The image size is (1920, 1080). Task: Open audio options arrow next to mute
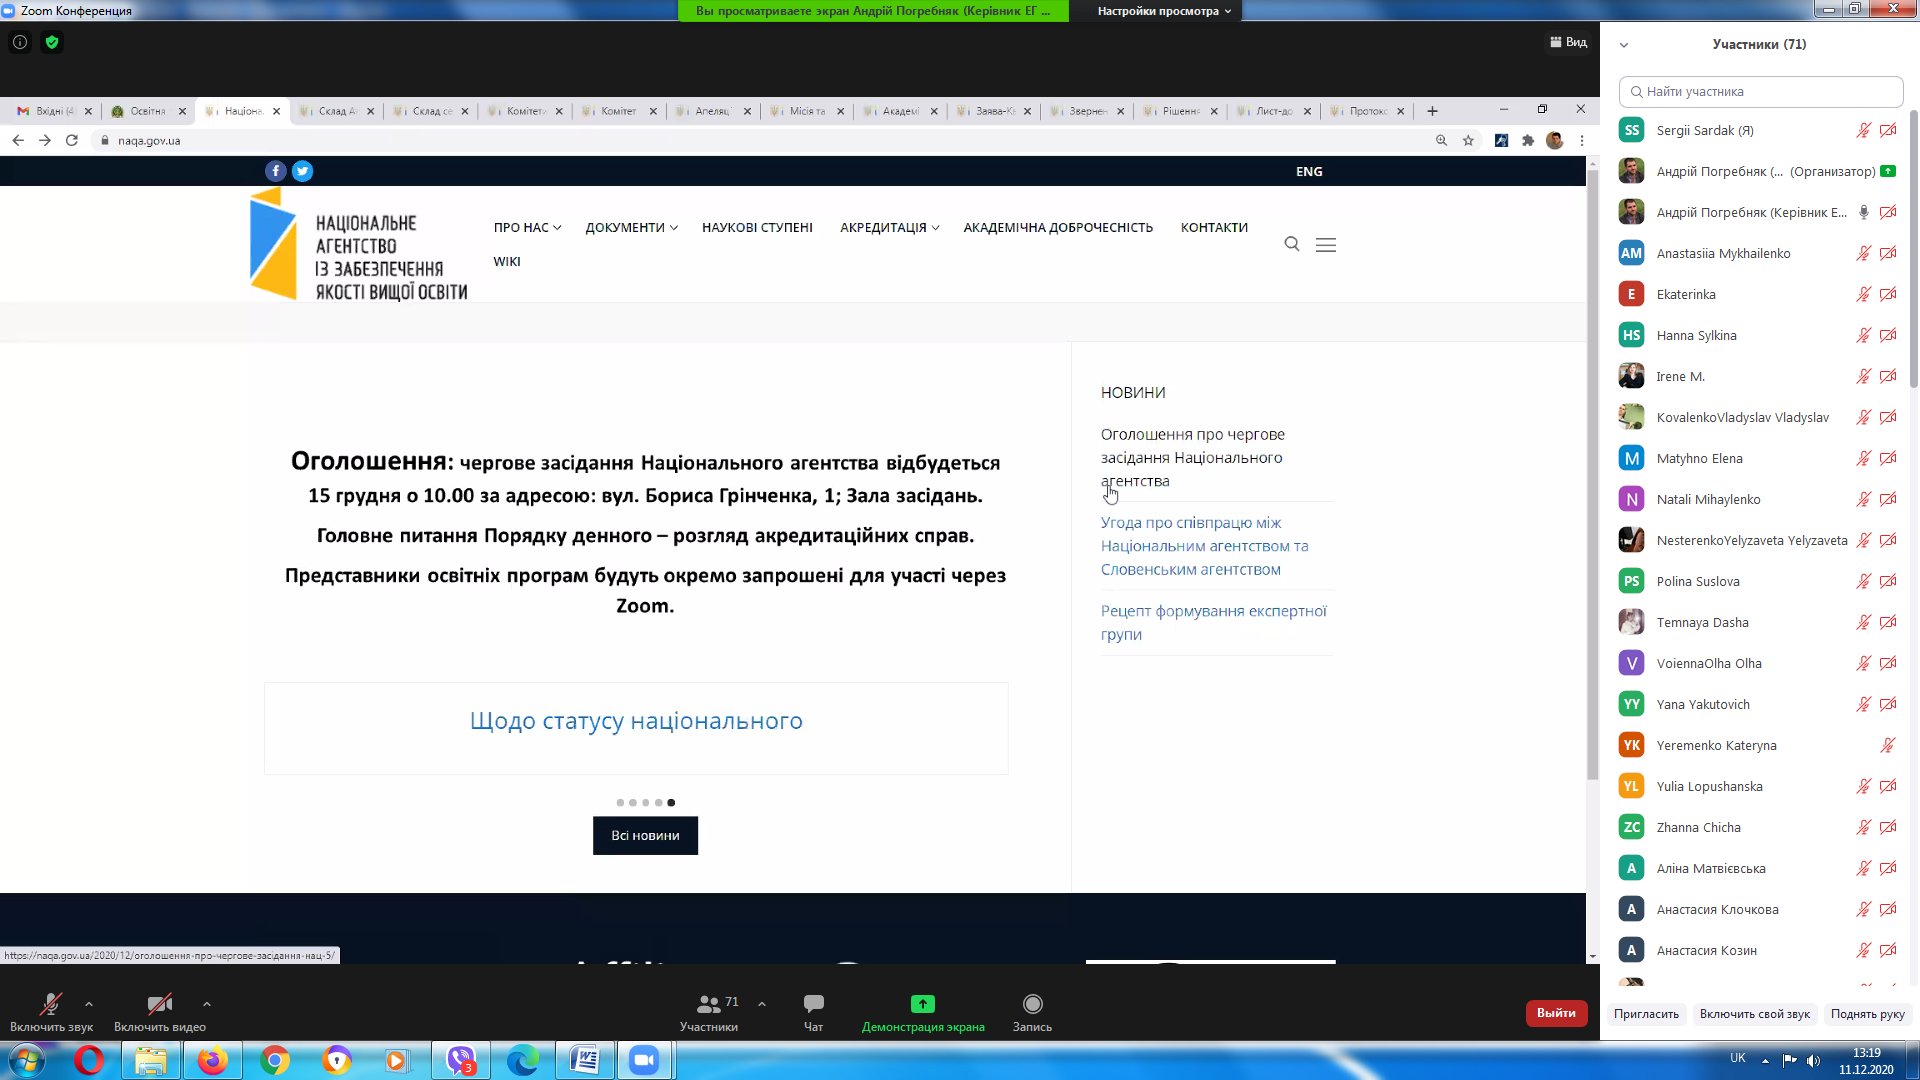click(x=89, y=1004)
